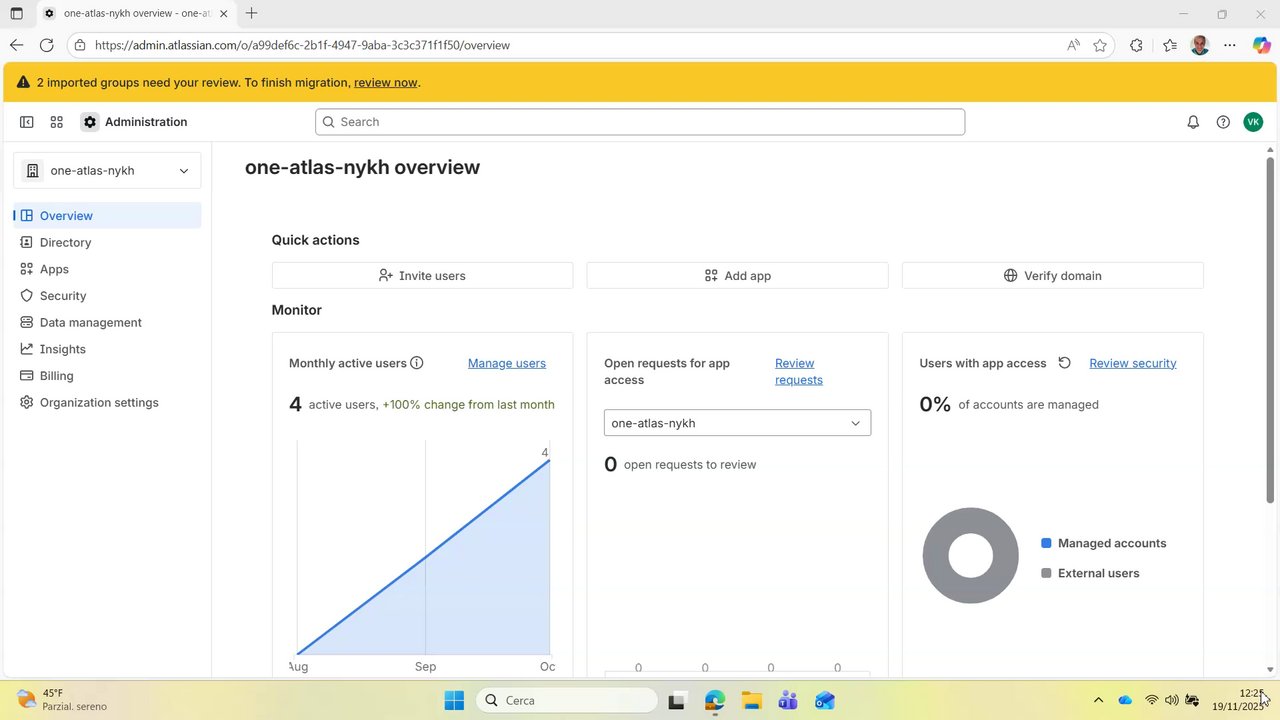Click the "of accounts are managed" text
The width and height of the screenshot is (1280, 720).
point(1028,404)
